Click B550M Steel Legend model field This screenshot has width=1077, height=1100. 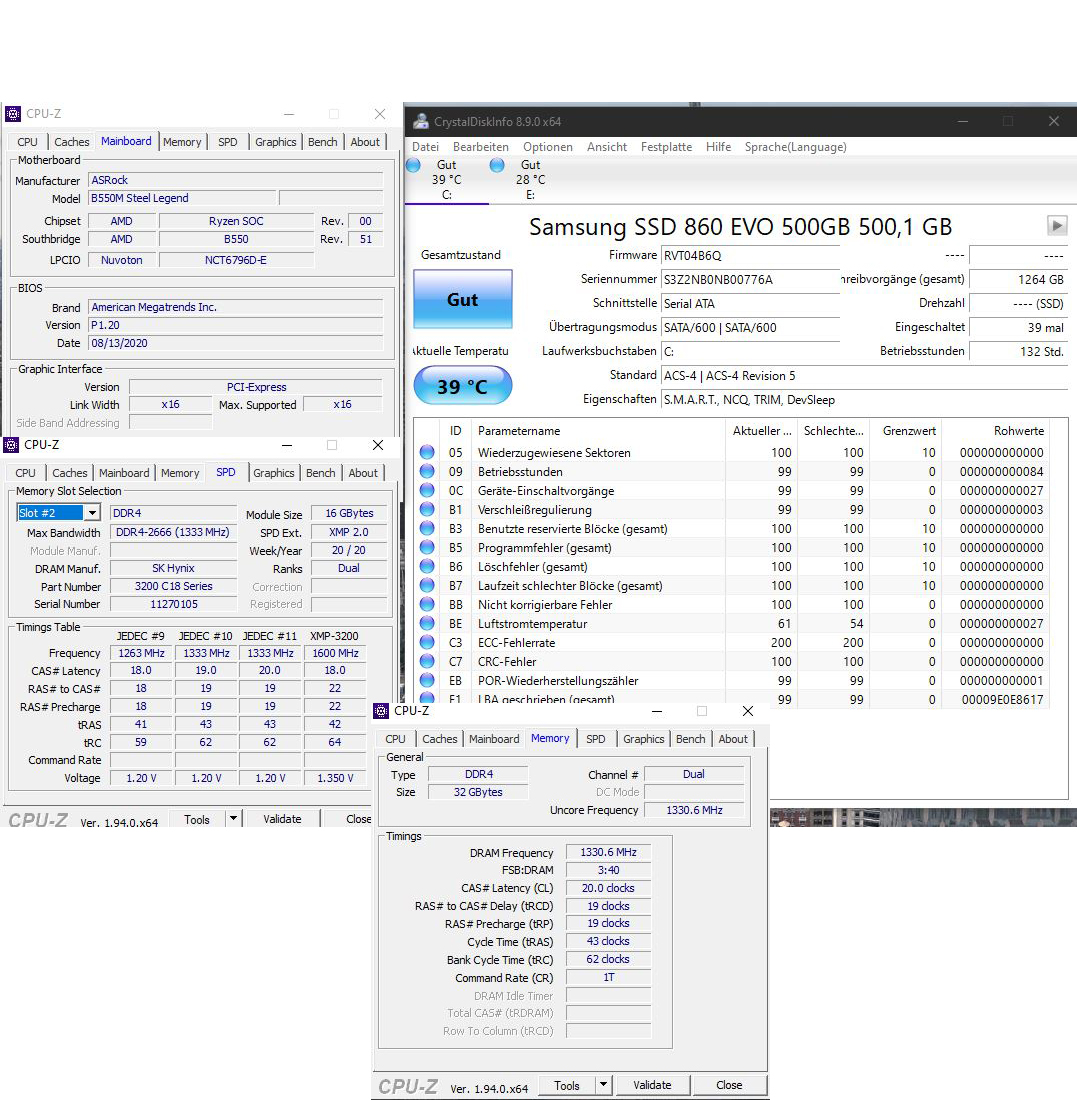pyautogui.click(x=183, y=199)
